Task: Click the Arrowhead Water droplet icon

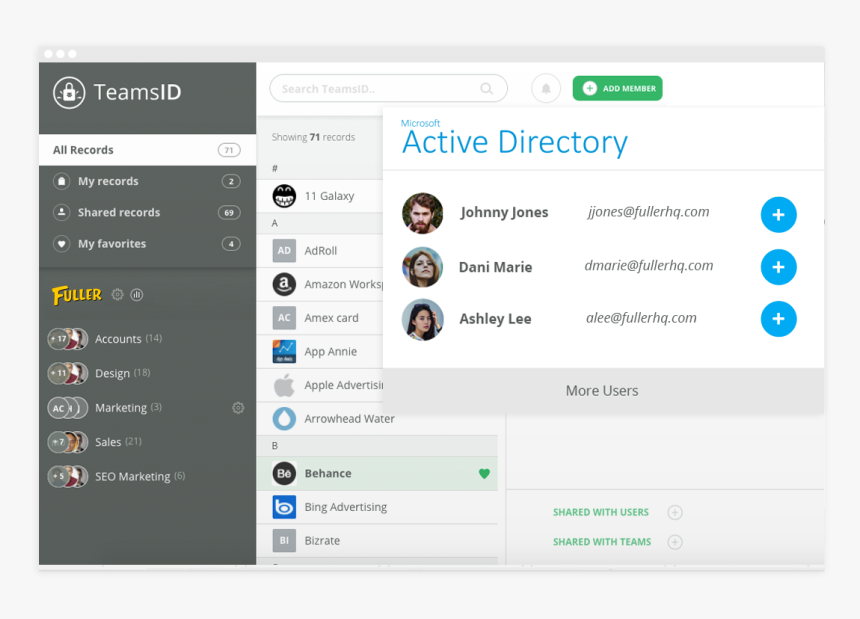Action: [284, 419]
